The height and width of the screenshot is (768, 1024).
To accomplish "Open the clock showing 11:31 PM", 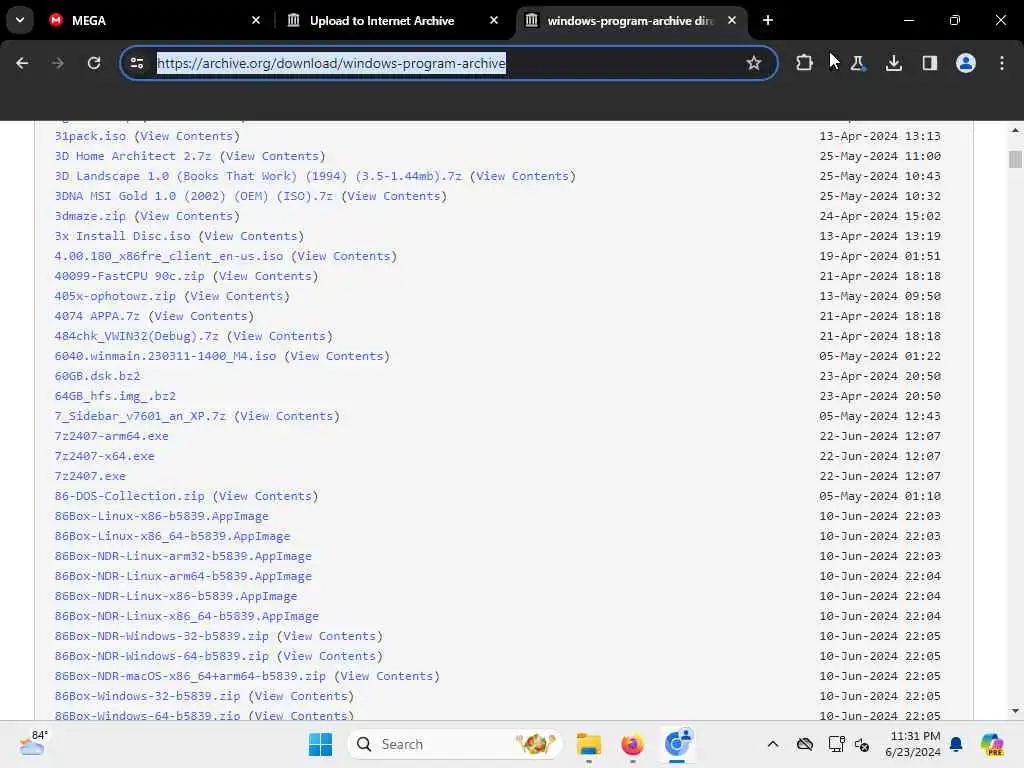I will pos(912,744).
